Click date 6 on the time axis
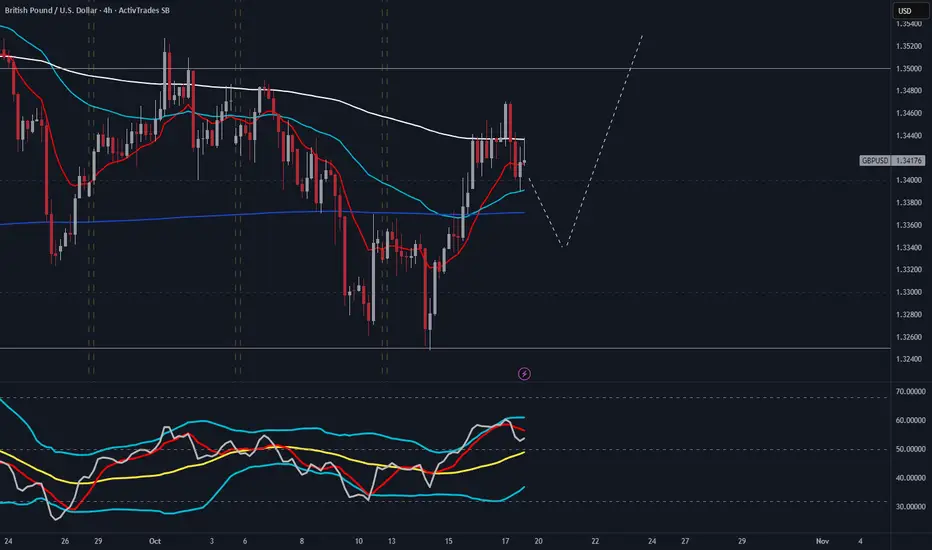The image size is (932, 550). (245, 541)
